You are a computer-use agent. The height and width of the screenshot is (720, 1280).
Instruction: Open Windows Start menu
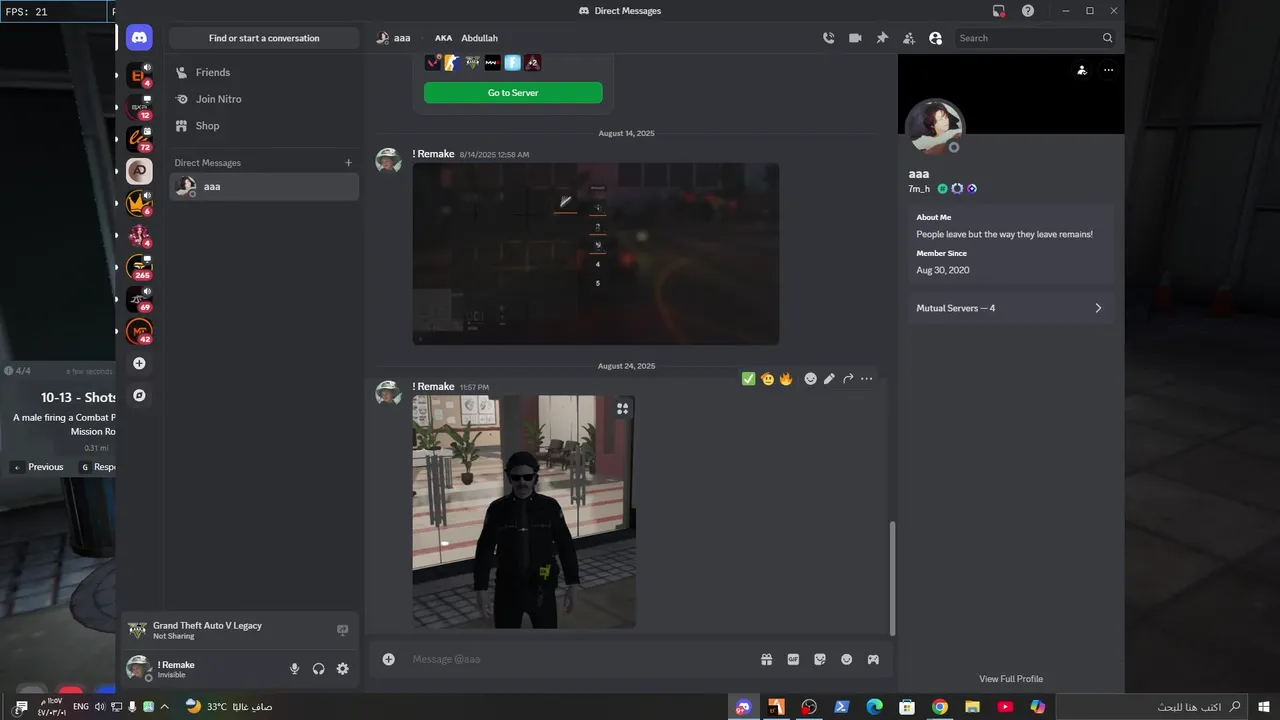point(1264,707)
